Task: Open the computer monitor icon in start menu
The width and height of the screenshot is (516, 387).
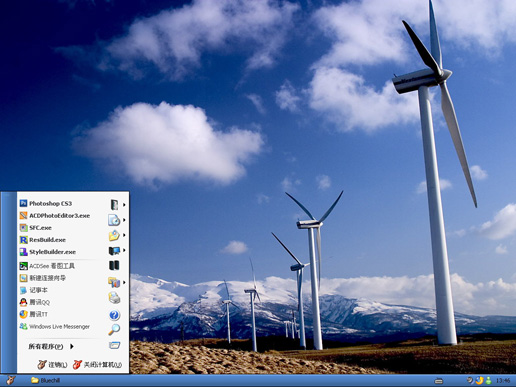Action: [x=114, y=250]
